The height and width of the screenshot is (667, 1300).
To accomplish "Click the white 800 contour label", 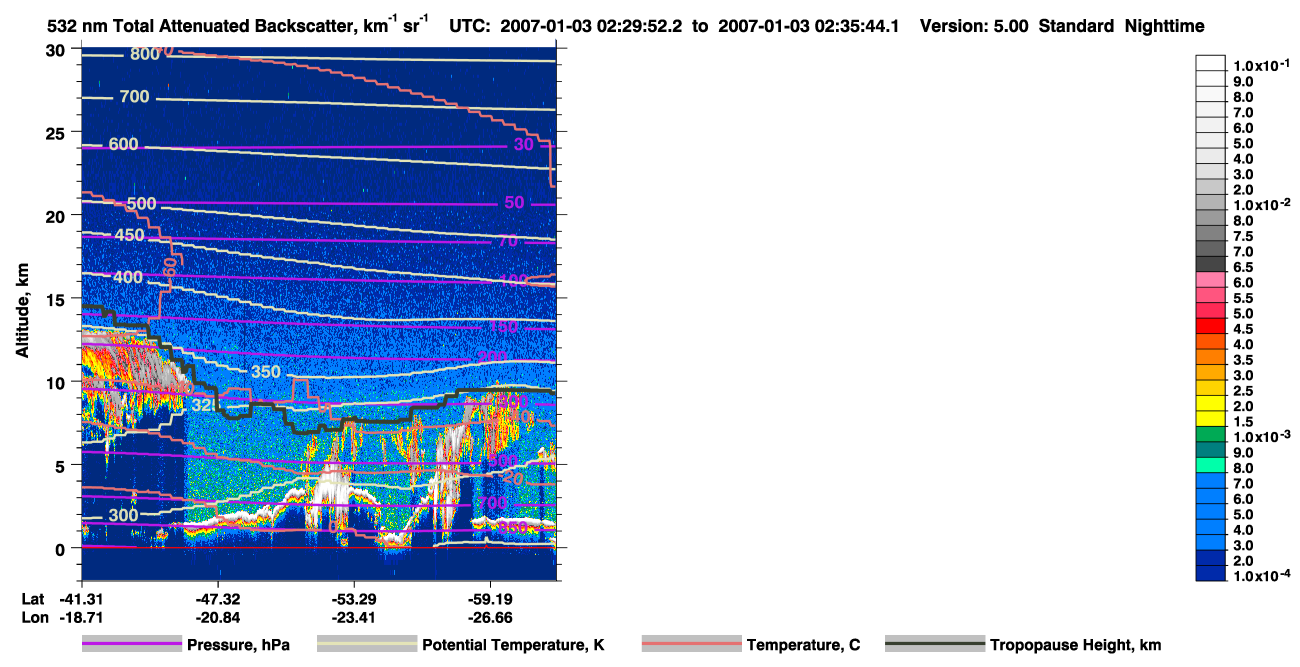I will [x=145, y=54].
